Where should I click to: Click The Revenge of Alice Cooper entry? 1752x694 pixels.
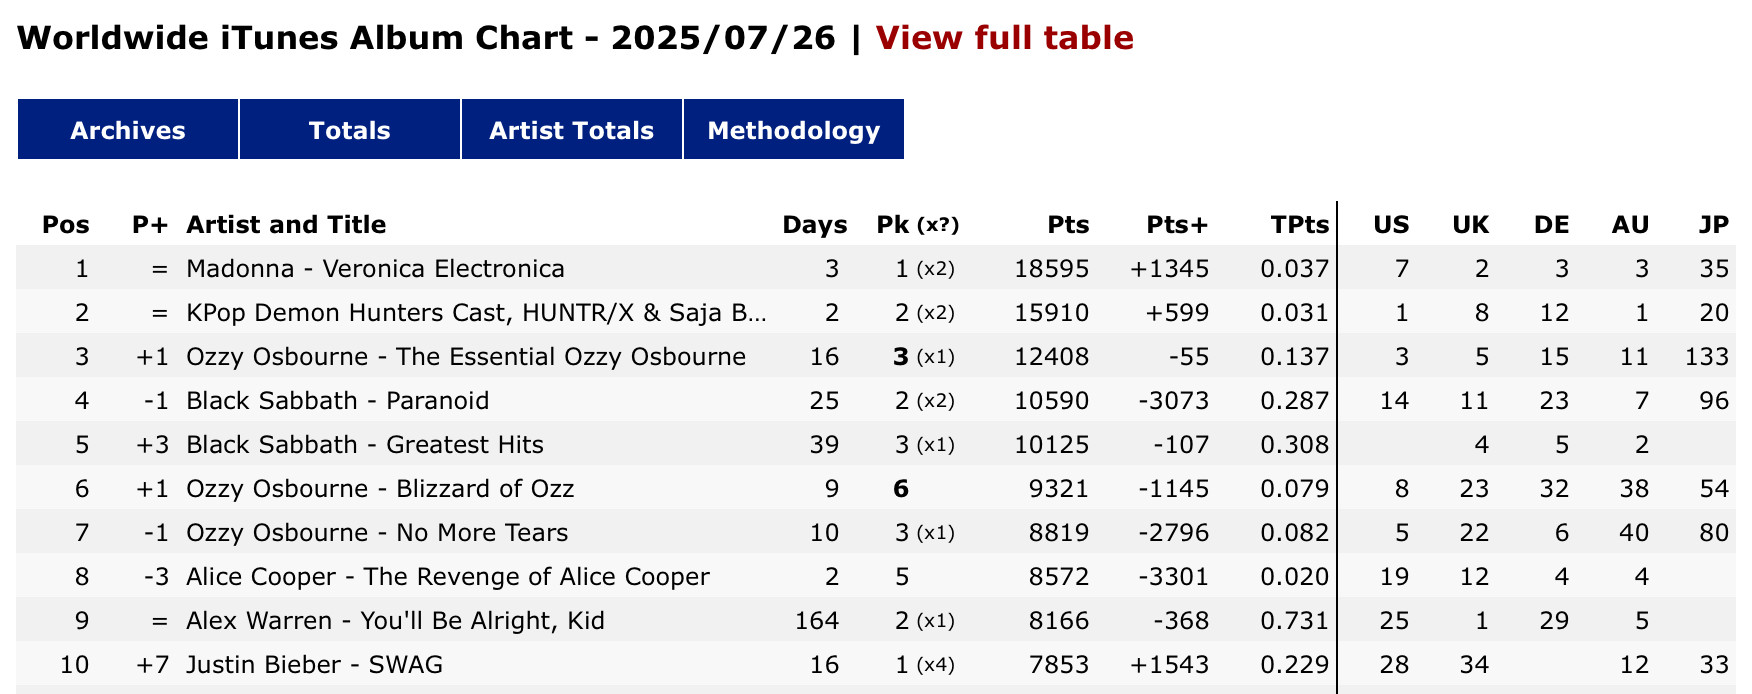[x=448, y=577]
